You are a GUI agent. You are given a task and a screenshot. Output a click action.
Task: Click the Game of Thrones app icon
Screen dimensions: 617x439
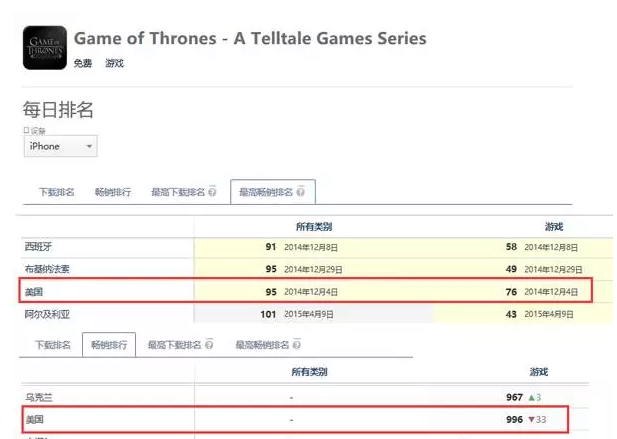click(x=45, y=48)
